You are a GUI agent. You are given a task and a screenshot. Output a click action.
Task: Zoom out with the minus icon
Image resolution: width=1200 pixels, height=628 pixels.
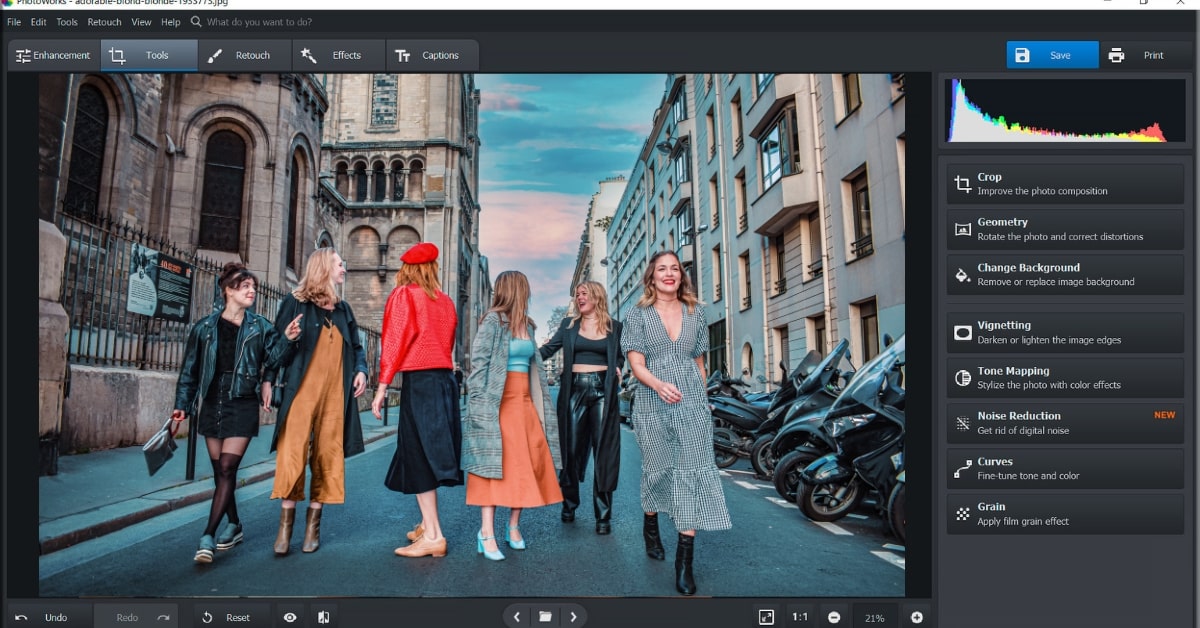tap(834, 617)
